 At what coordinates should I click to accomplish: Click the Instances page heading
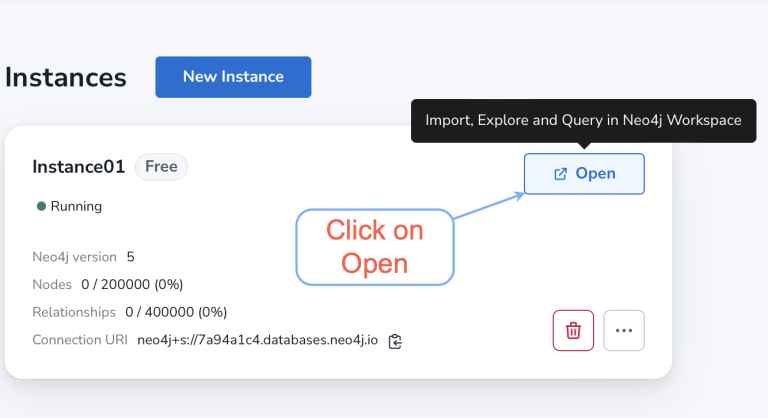65,78
